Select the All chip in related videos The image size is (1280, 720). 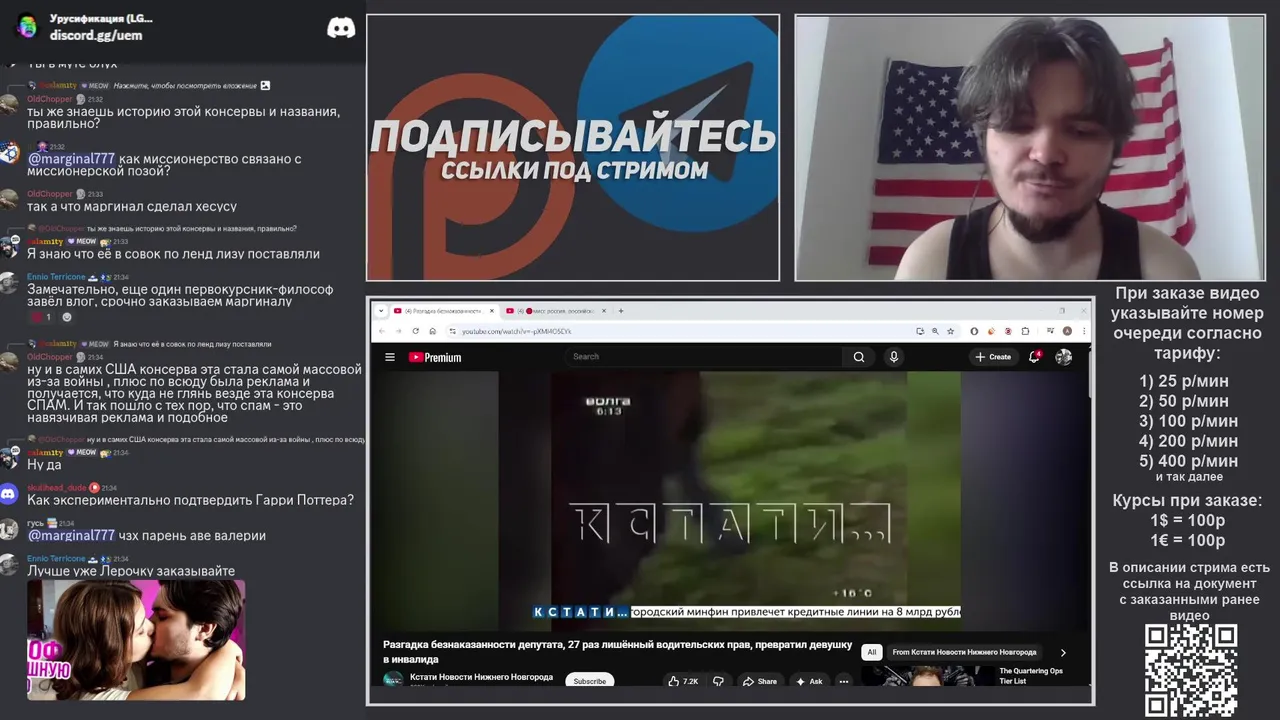pyautogui.click(x=871, y=652)
